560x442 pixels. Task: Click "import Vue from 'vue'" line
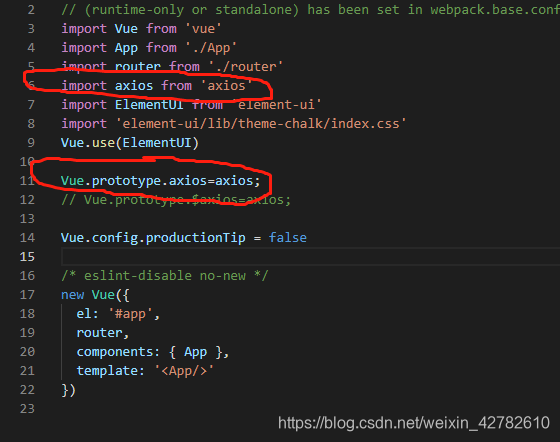141,29
